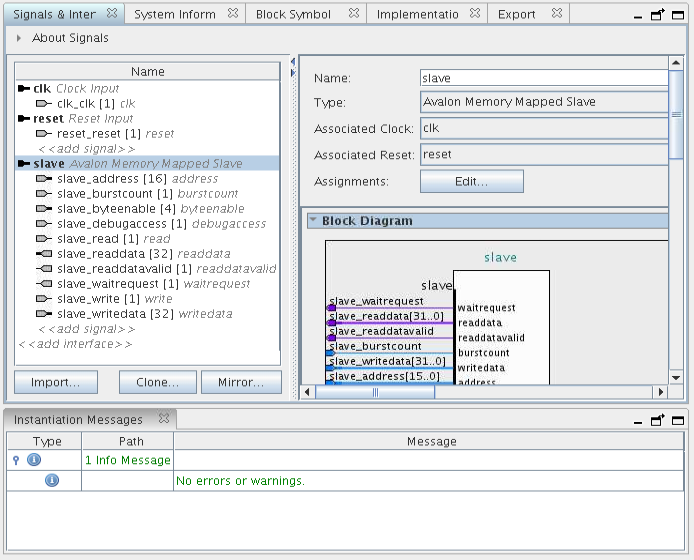
Task: Click the slave interface icon in tree
Action: pyautogui.click(x=25, y=164)
